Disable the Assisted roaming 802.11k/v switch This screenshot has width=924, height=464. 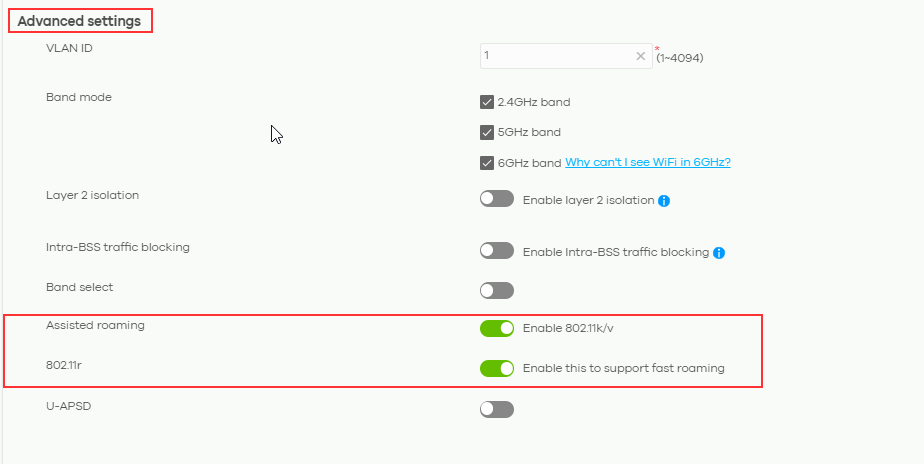(497, 328)
